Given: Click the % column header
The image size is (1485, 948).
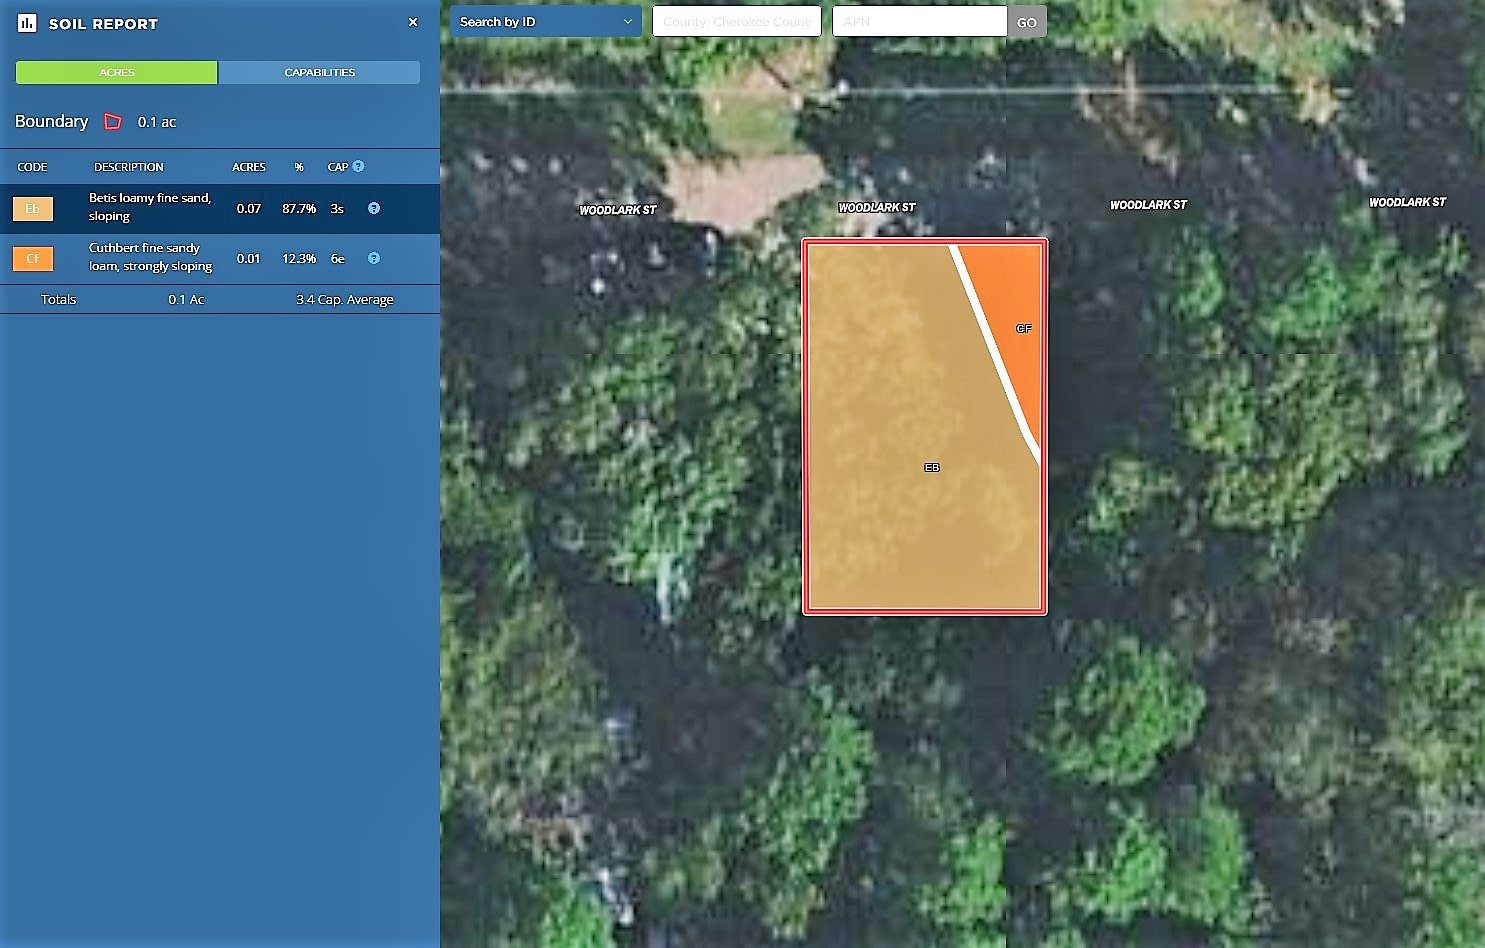Looking at the screenshot, I should click(299, 167).
